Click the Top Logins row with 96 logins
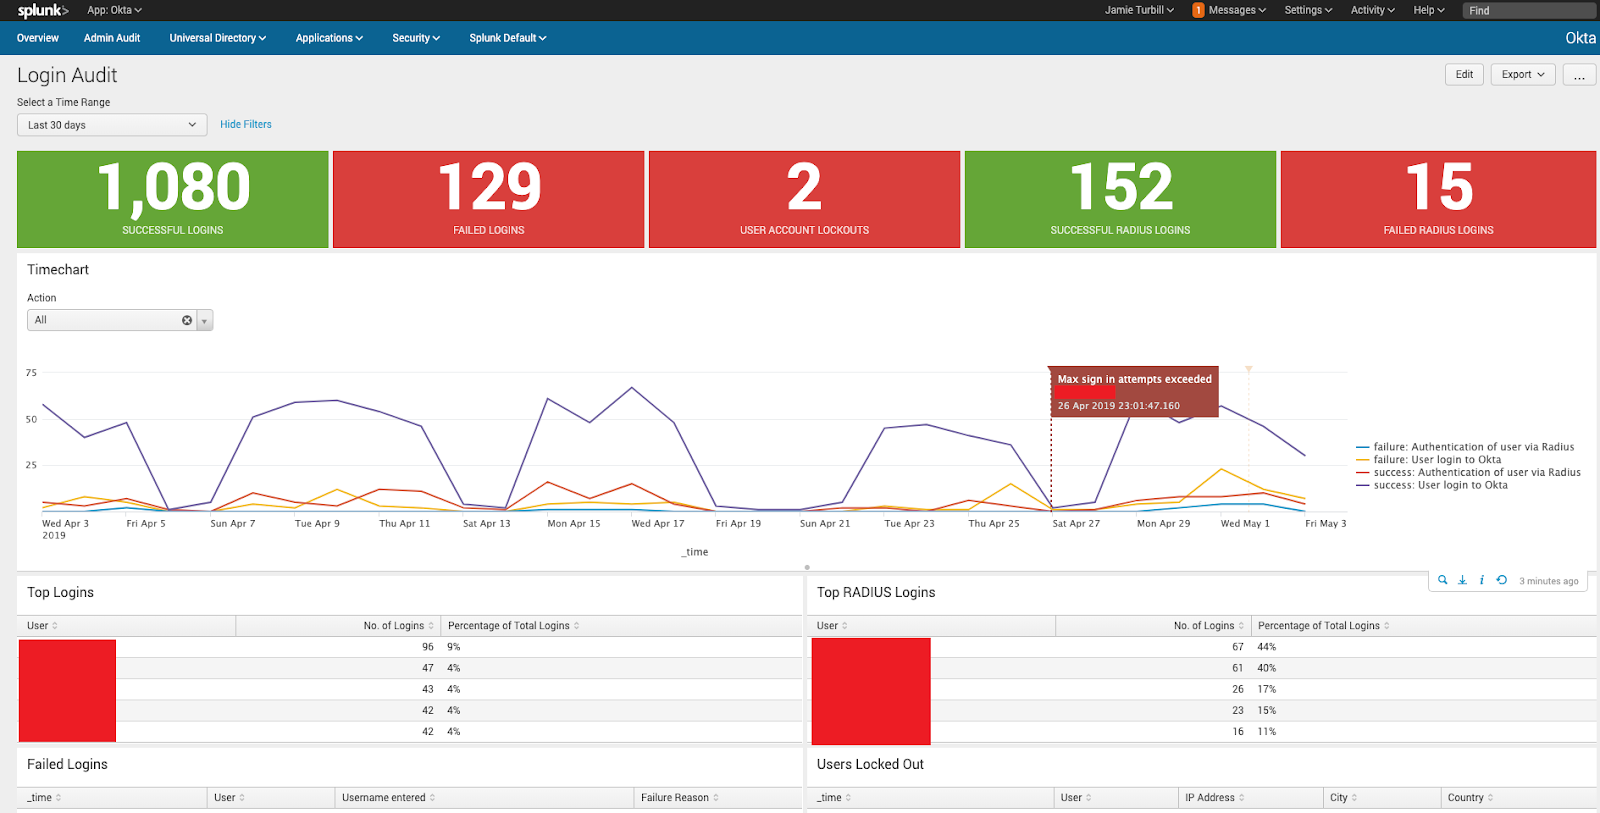This screenshot has height=813, width=1600. tap(410, 647)
